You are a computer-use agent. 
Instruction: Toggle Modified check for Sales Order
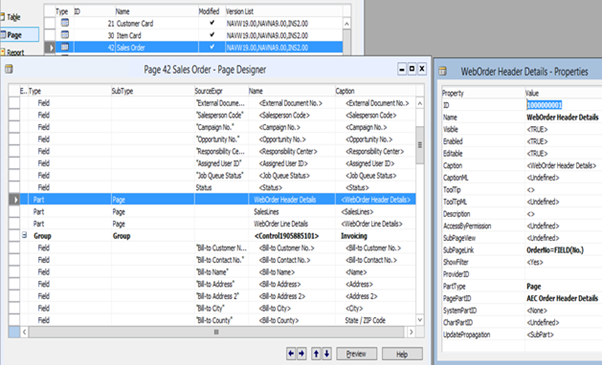click(x=212, y=47)
